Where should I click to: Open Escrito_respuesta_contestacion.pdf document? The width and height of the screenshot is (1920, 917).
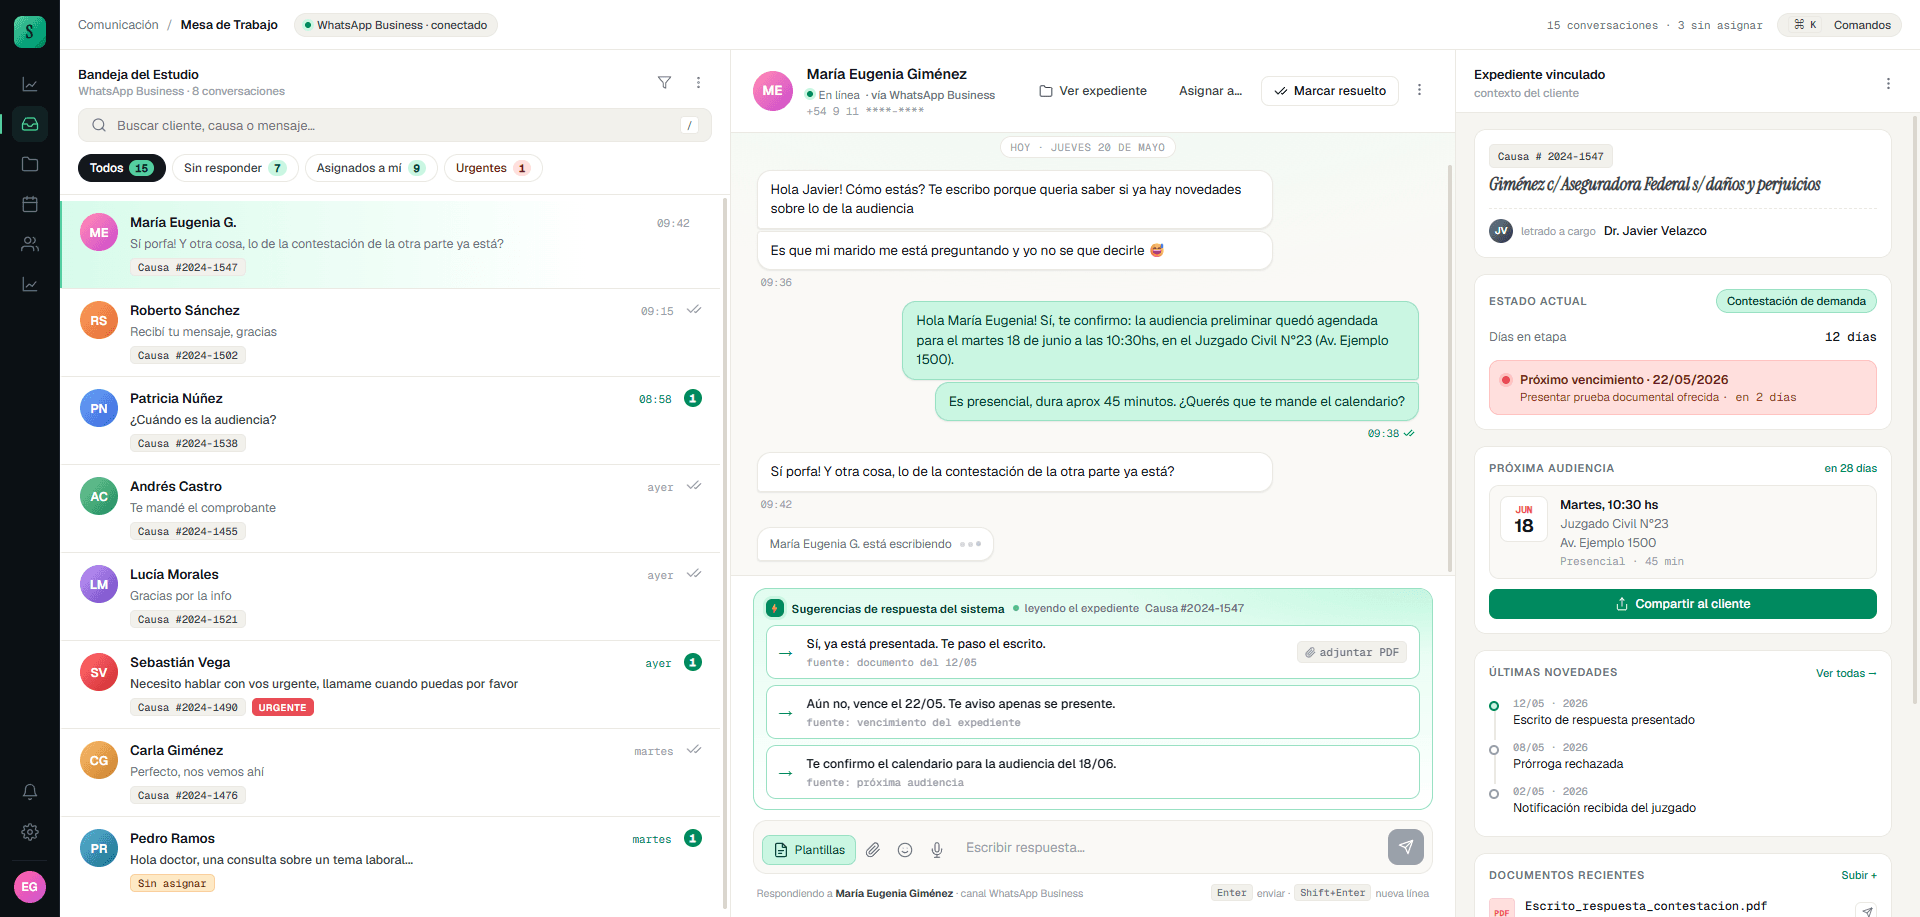pyautogui.click(x=1645, y=906)
